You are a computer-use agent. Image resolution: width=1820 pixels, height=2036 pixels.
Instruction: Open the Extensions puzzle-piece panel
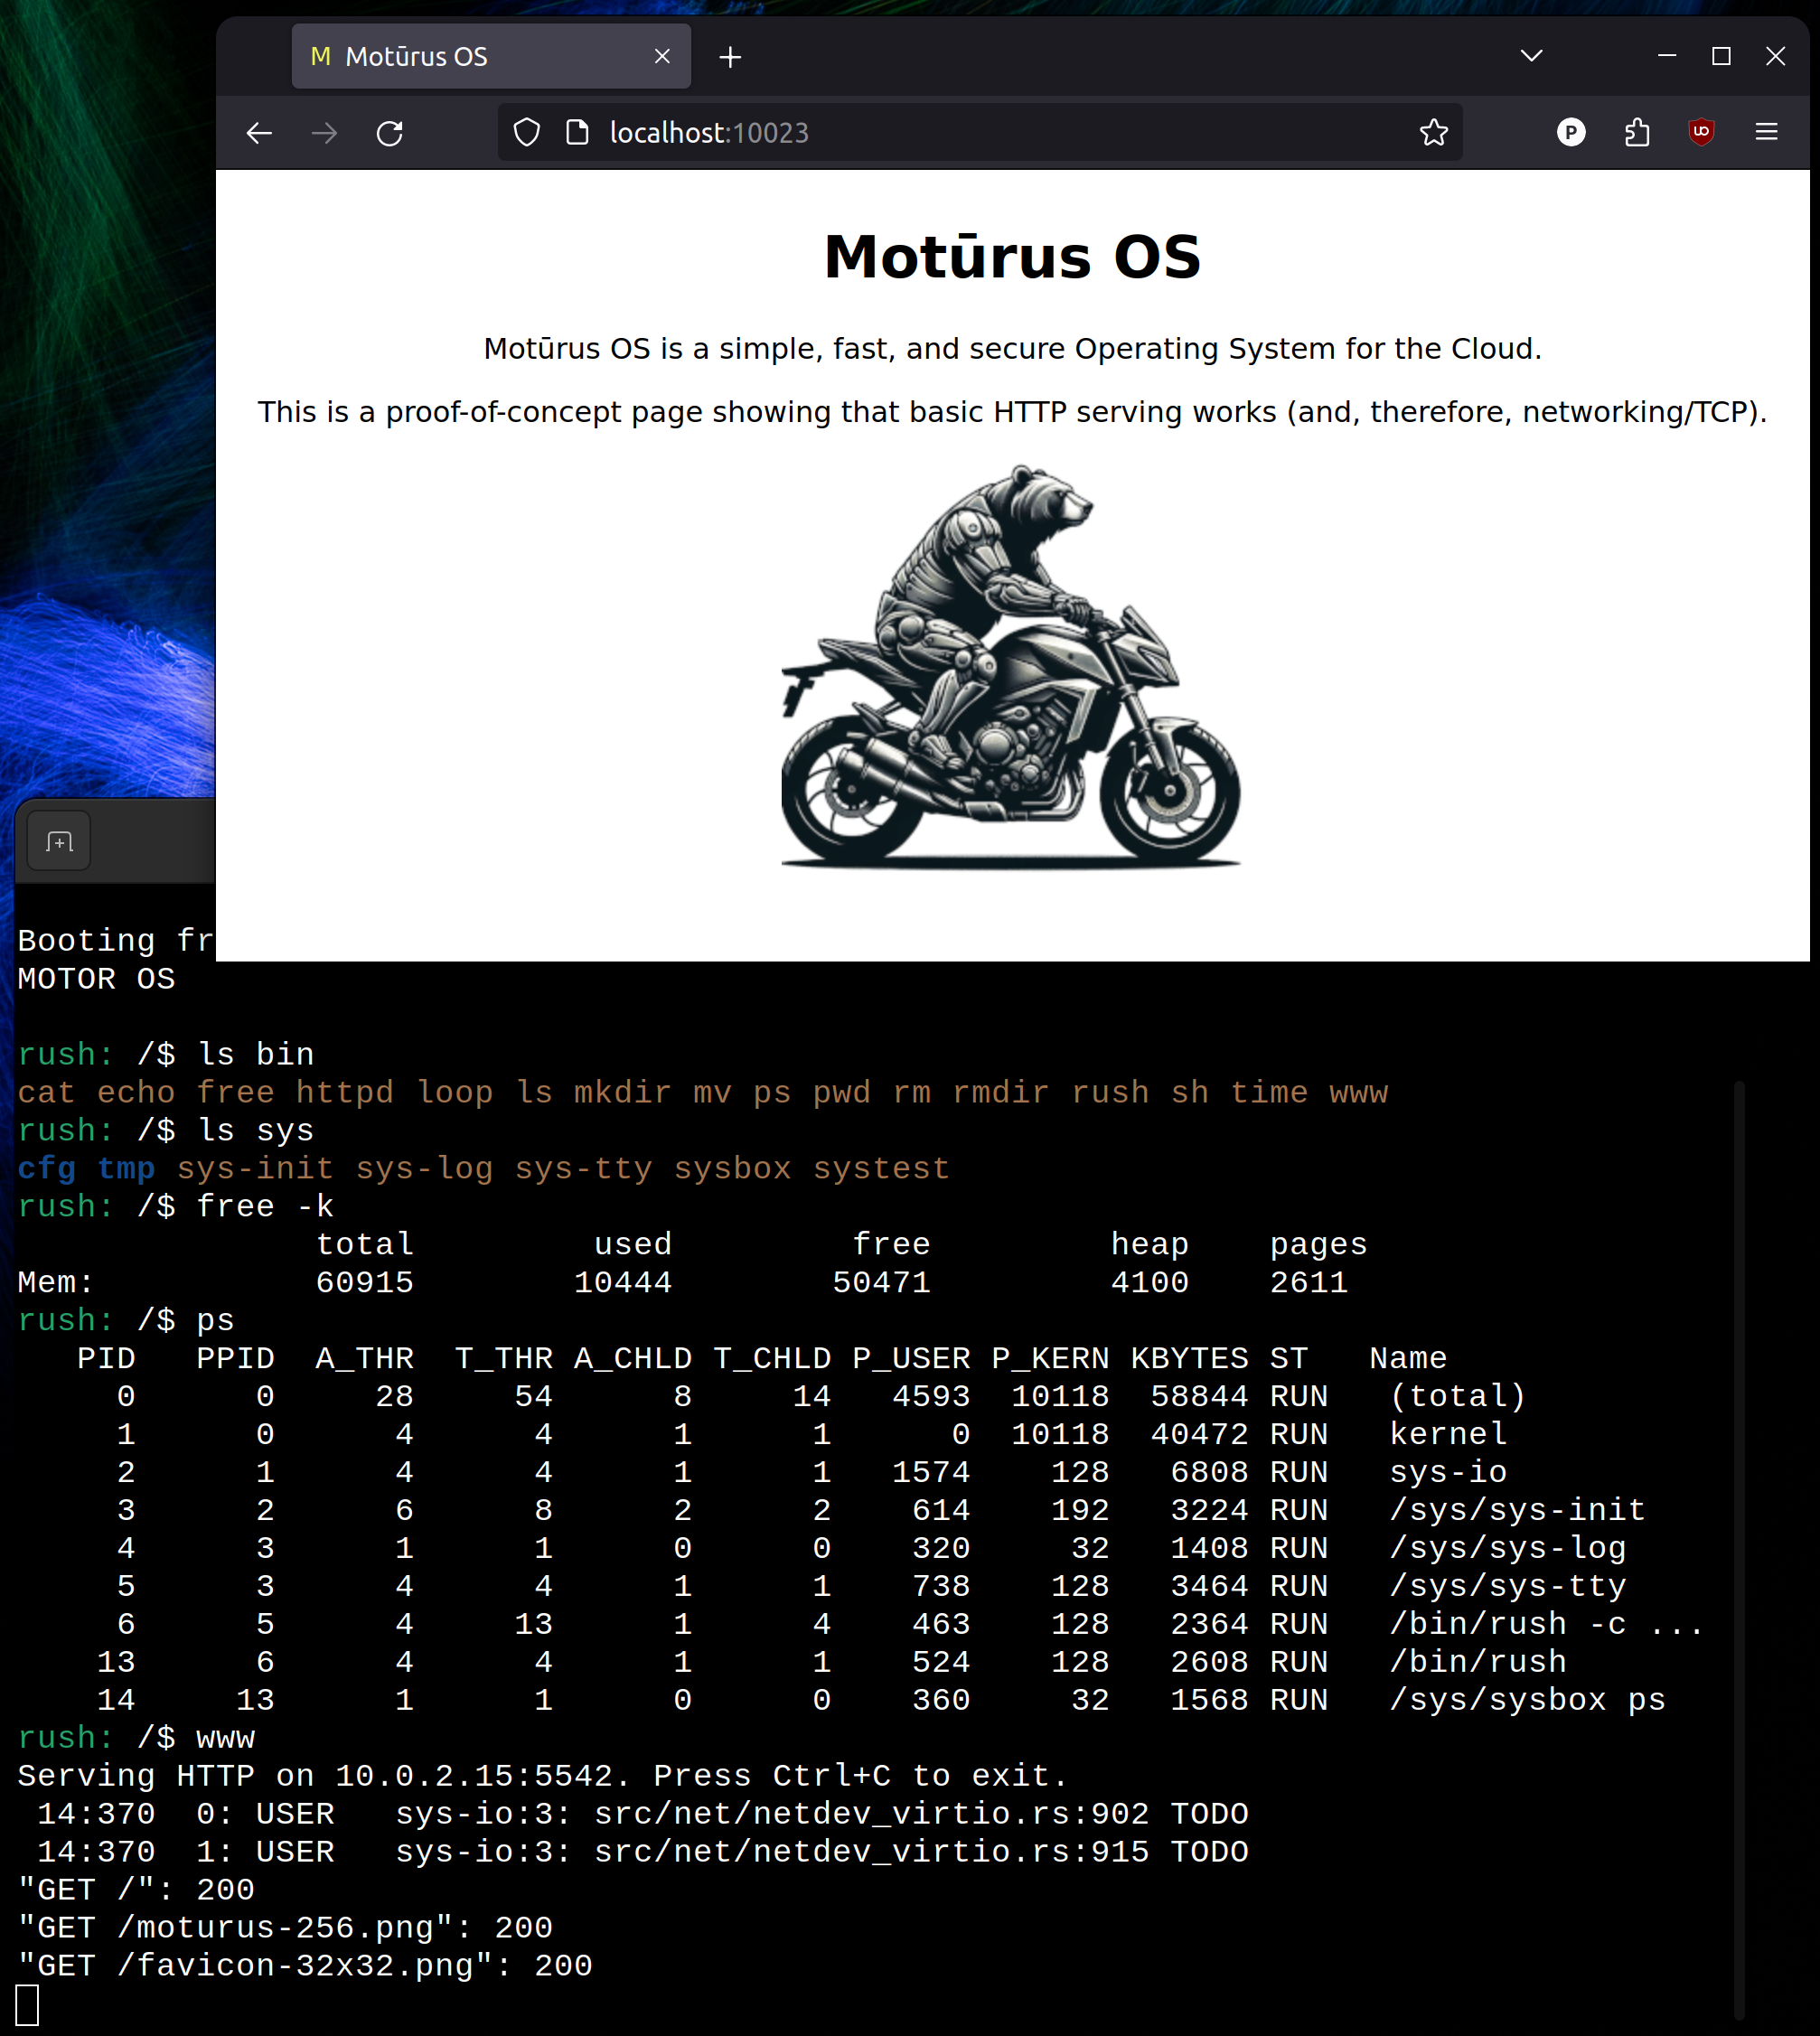point(1636,131)
